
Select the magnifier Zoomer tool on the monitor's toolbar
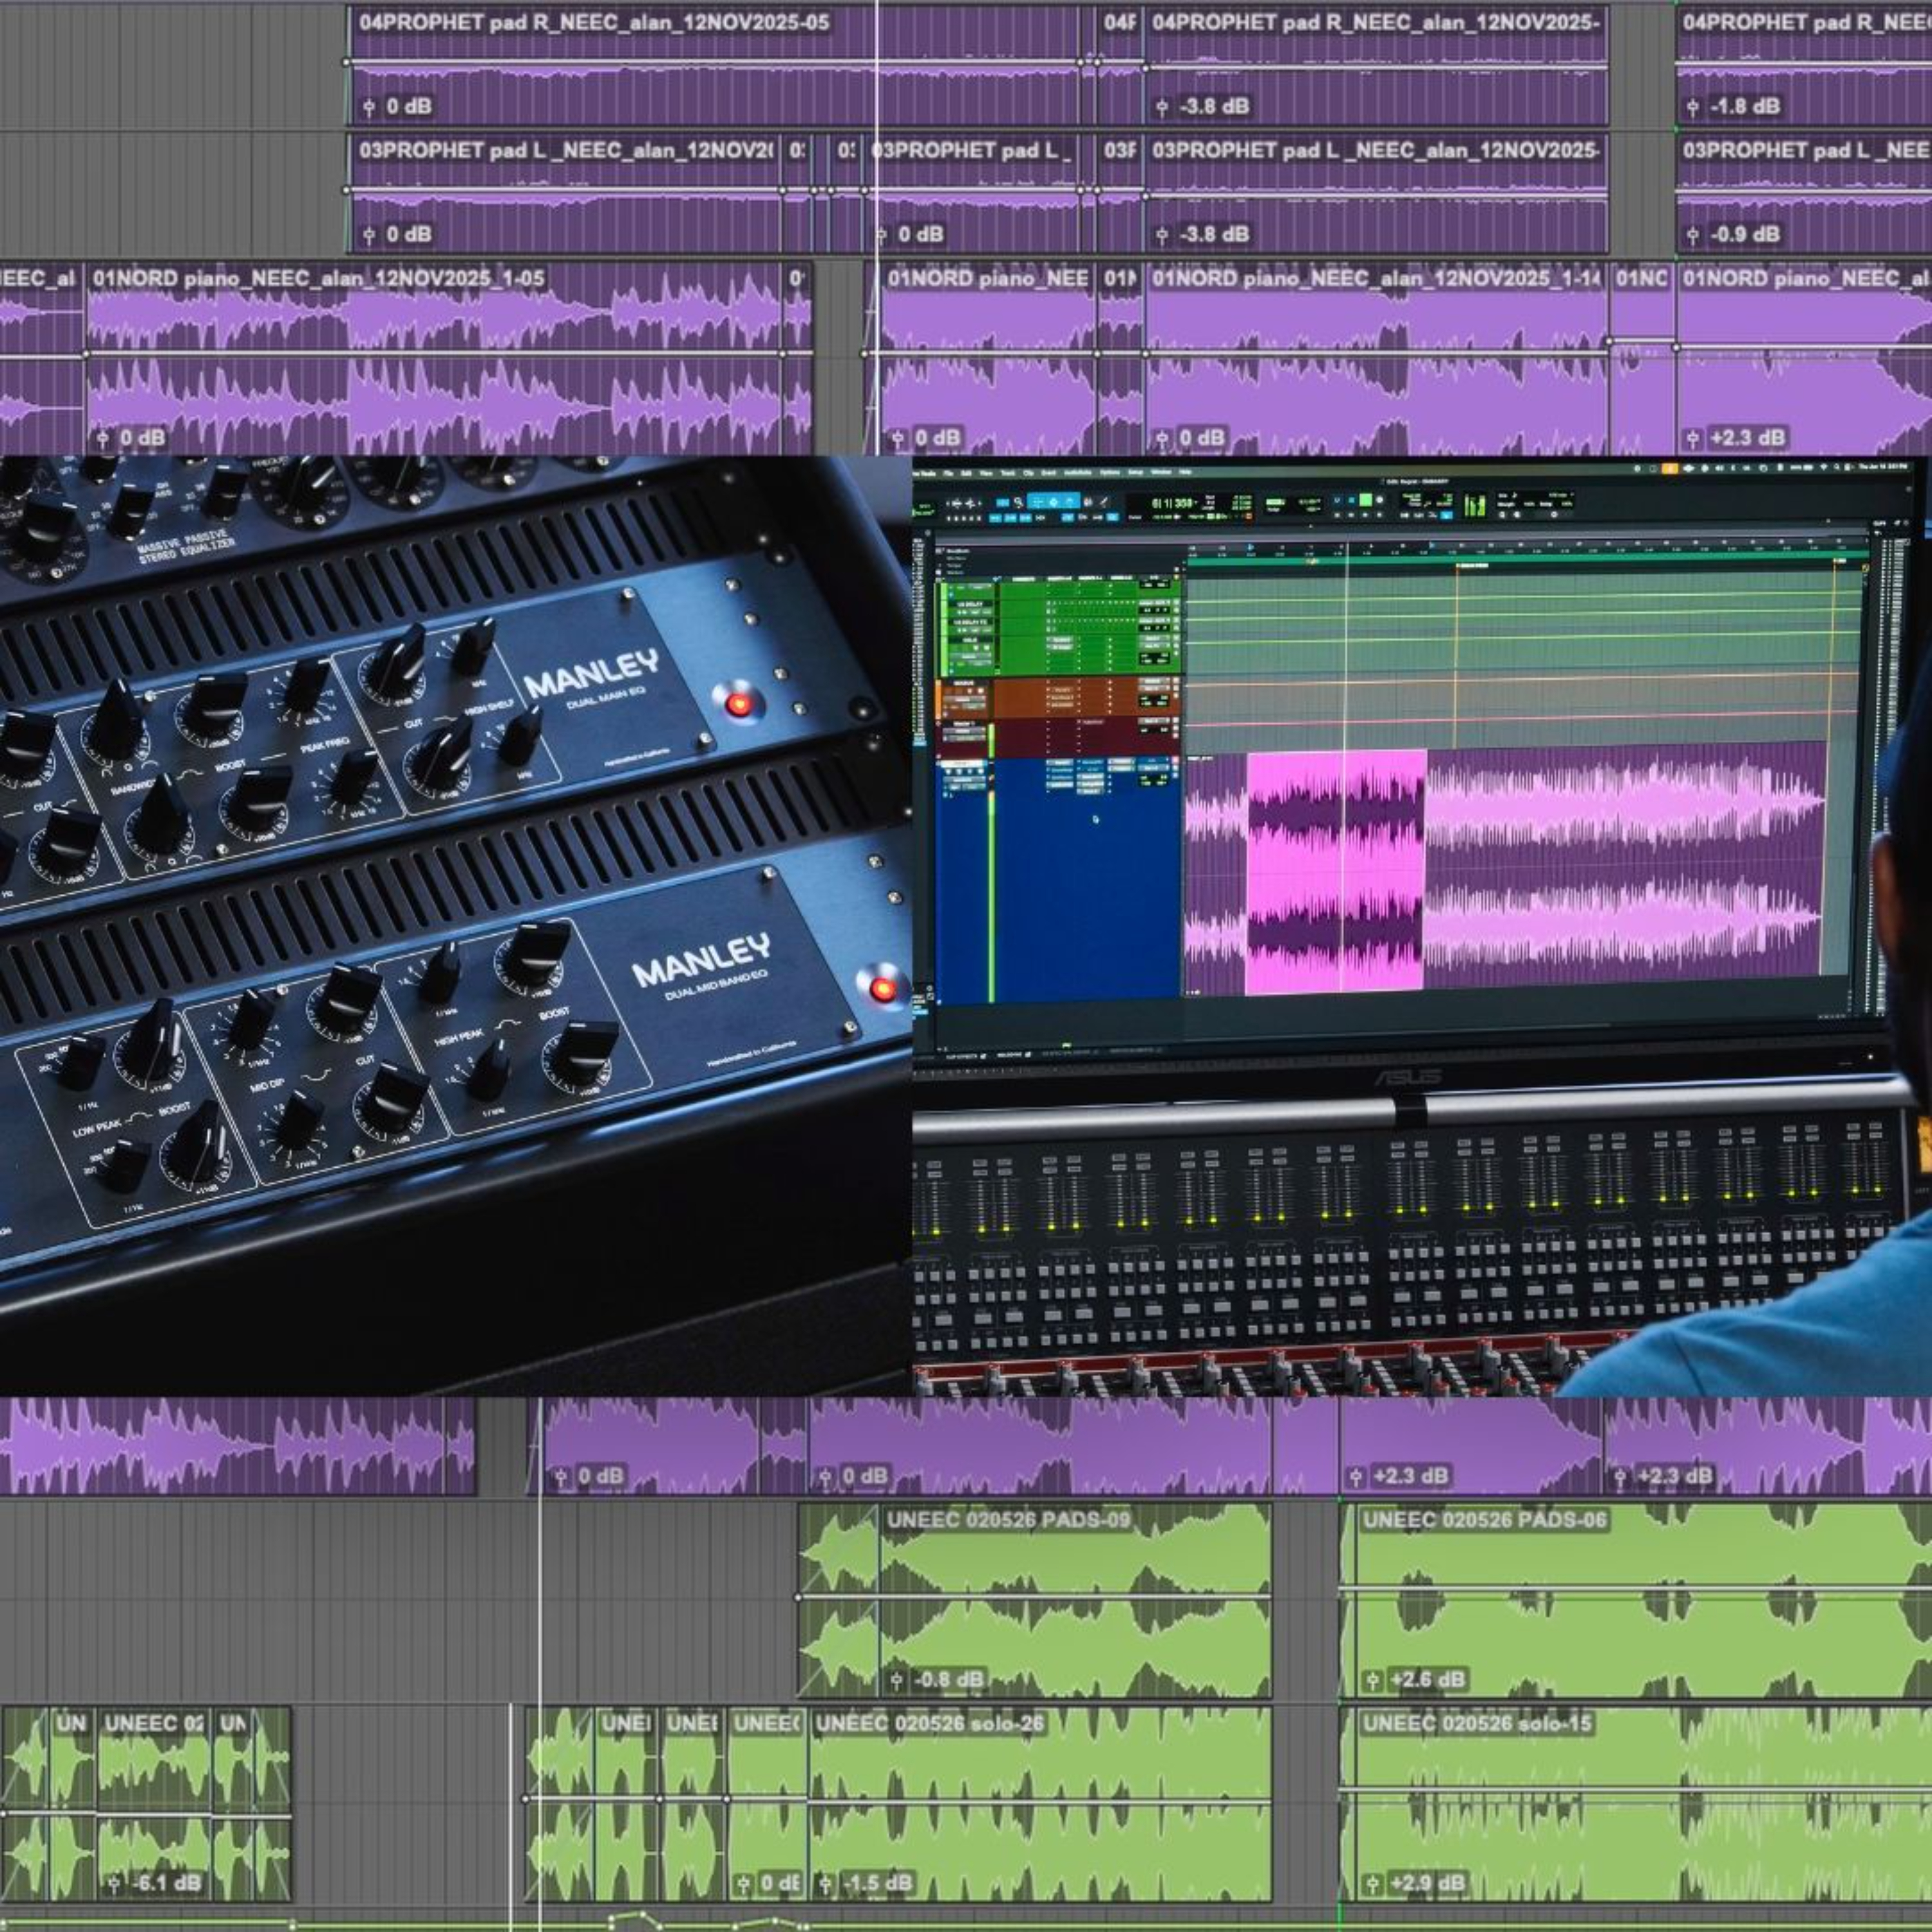click(x=1018, y=502)
